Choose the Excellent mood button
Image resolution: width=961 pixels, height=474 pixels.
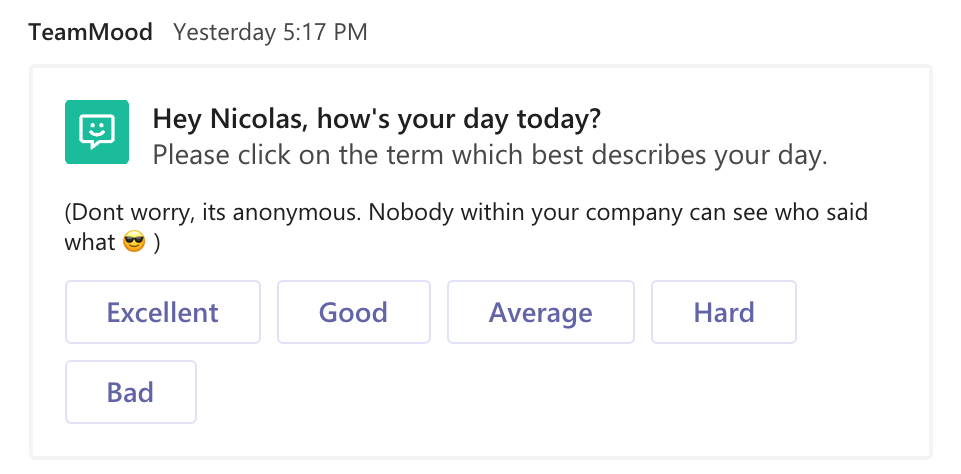point(163,313)
